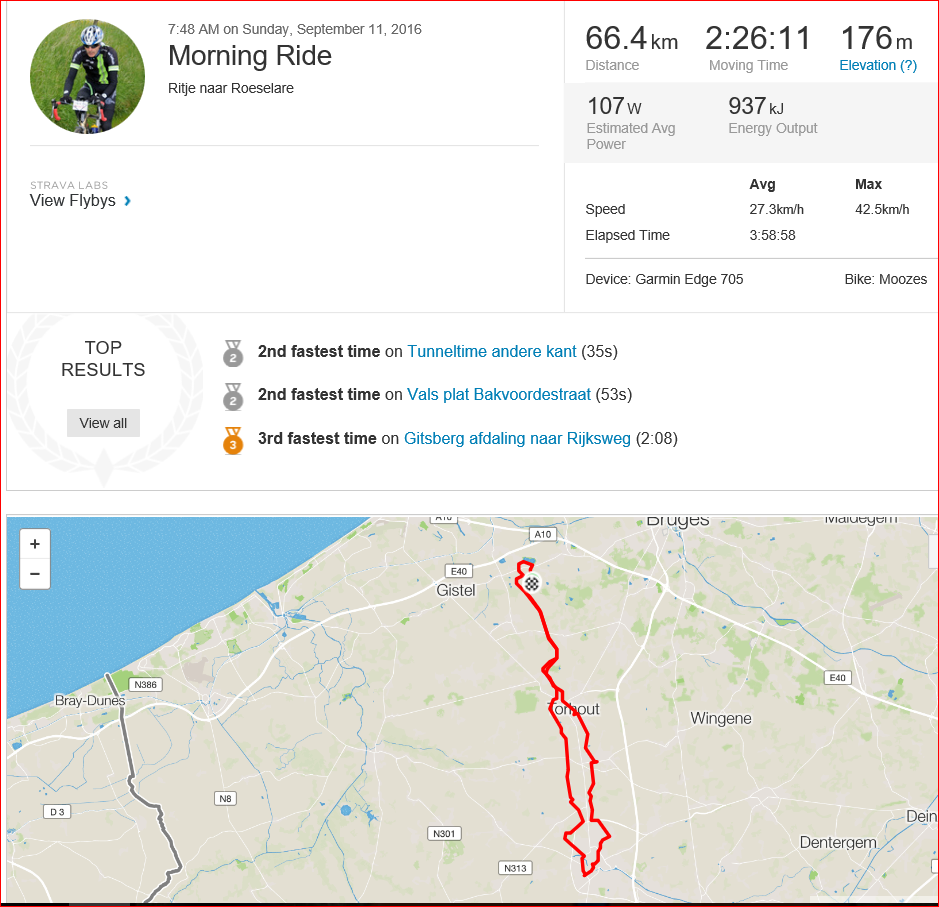
Task: Click the Gistel town label on map
Action: 456,590
